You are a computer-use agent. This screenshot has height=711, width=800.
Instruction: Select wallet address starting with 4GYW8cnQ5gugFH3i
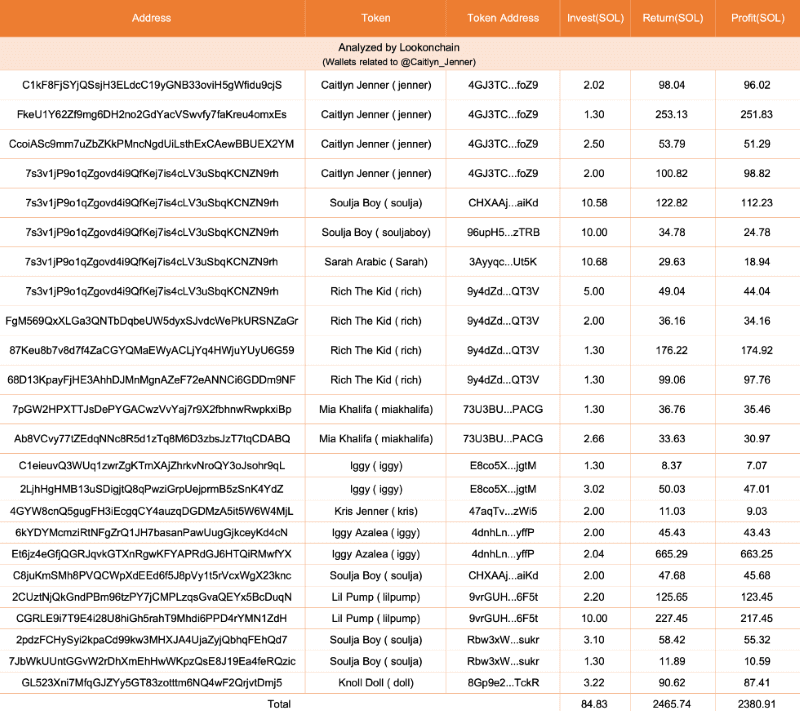pos(152,512)
